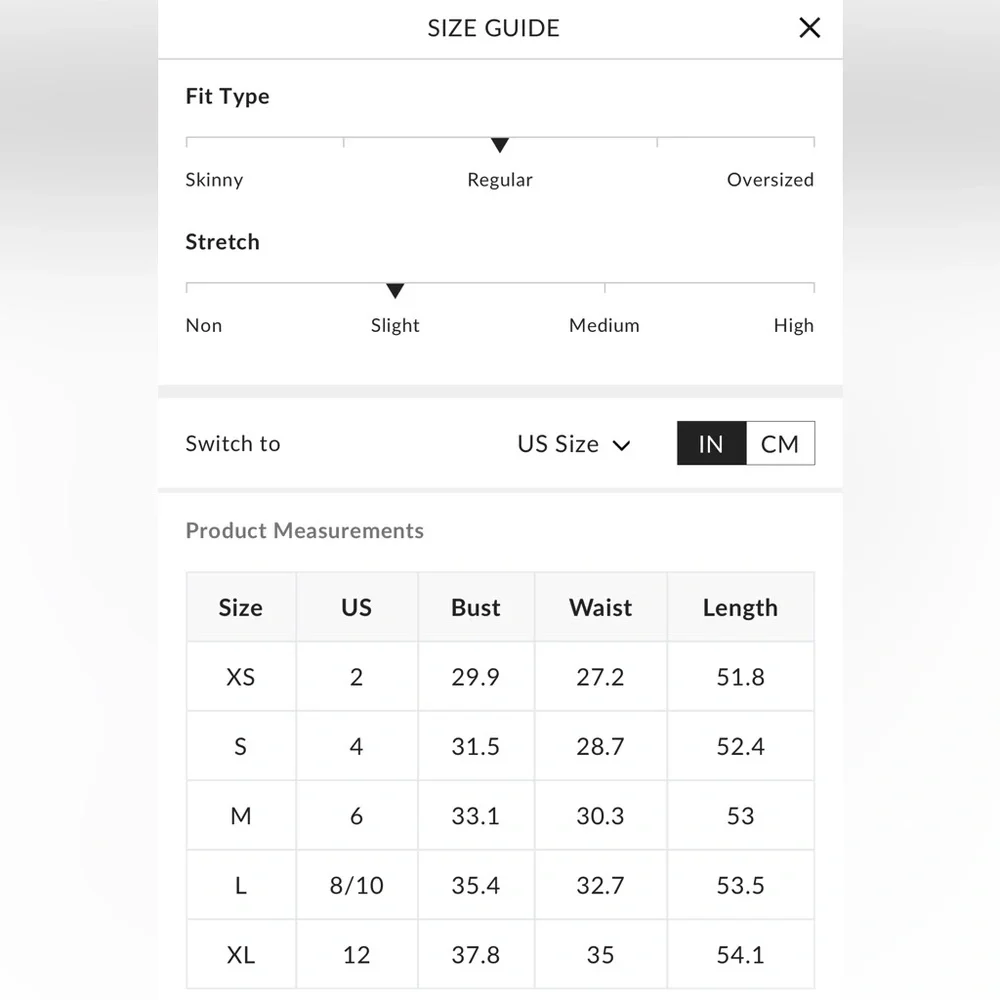The width and height of the screenshot is (1000, 1000).
Task: Click the Length column header
Action: (x=740, y=607)
